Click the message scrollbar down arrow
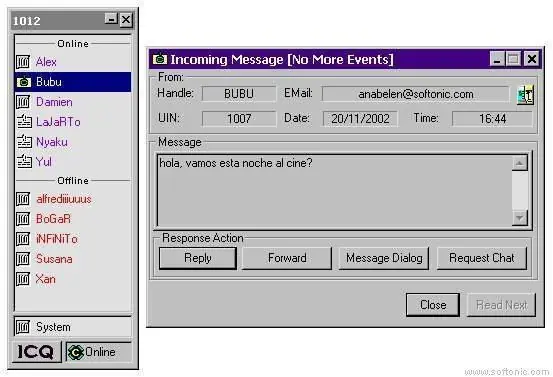This screenshot has height=377, width=553. tap(519, 218)
